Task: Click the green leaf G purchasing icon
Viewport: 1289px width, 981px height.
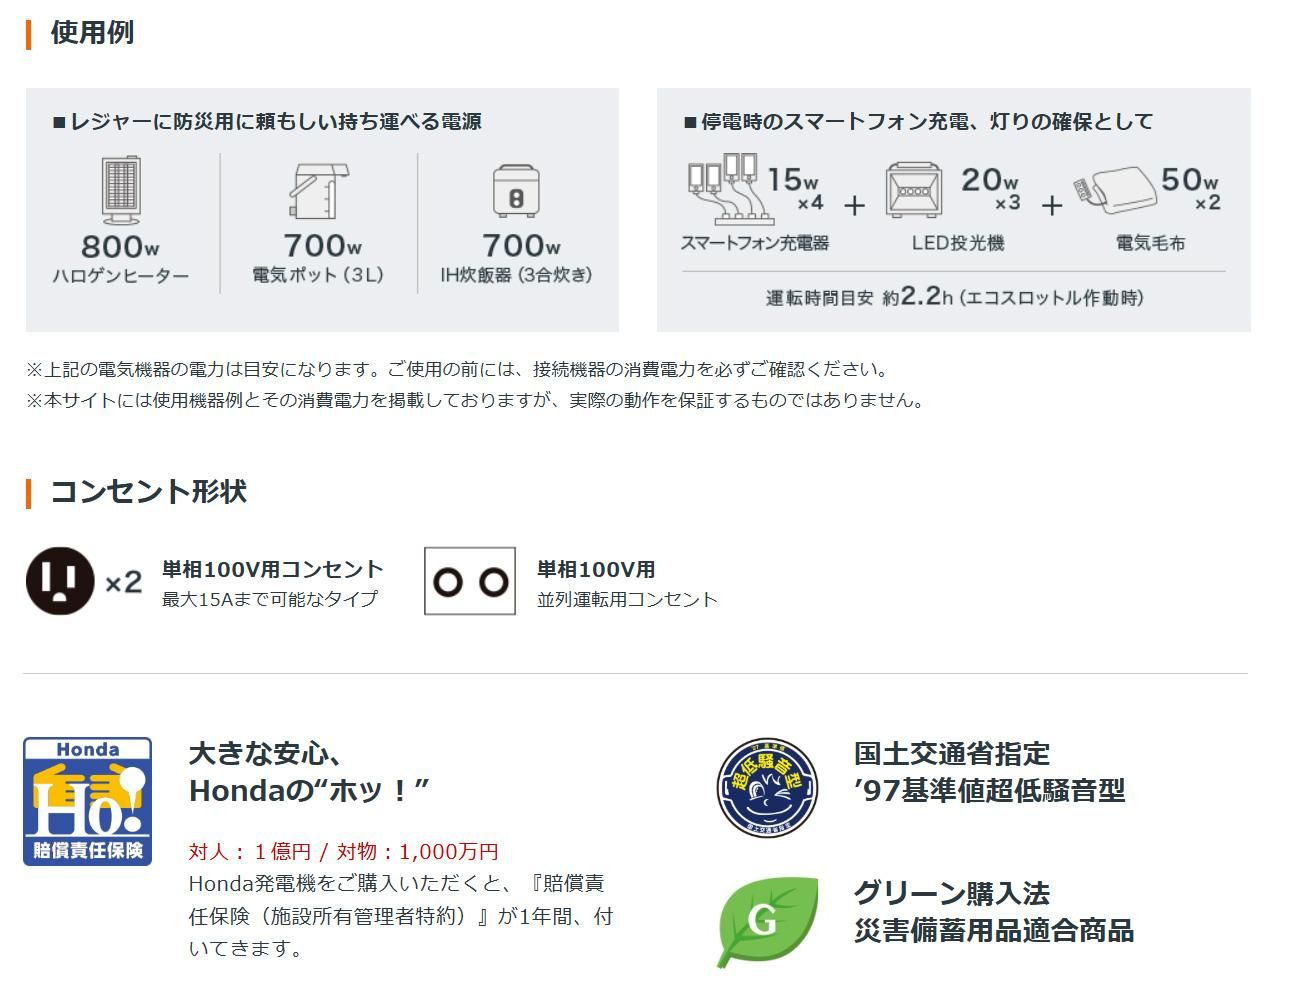Action: [767, 921]
